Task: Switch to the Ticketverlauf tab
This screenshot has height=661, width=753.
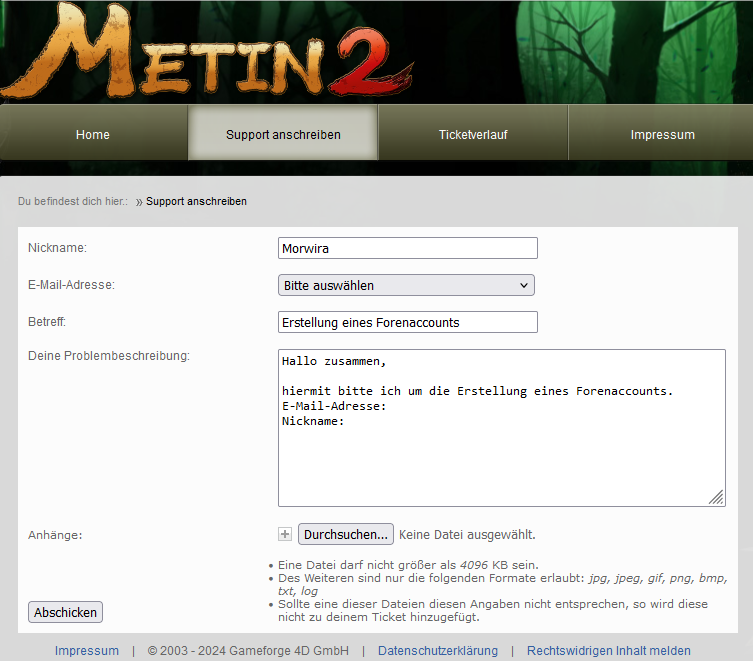Action: (x=473, y=135)
